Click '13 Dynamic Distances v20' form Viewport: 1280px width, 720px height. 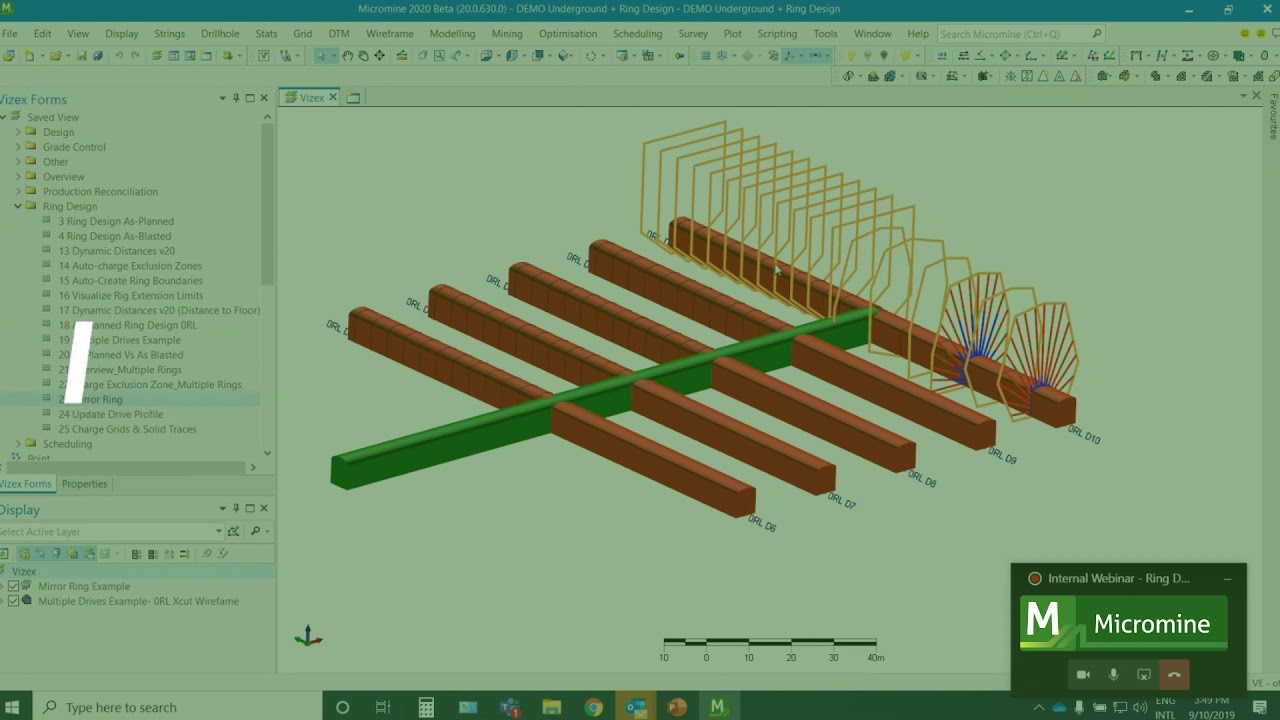pos(116,251)
